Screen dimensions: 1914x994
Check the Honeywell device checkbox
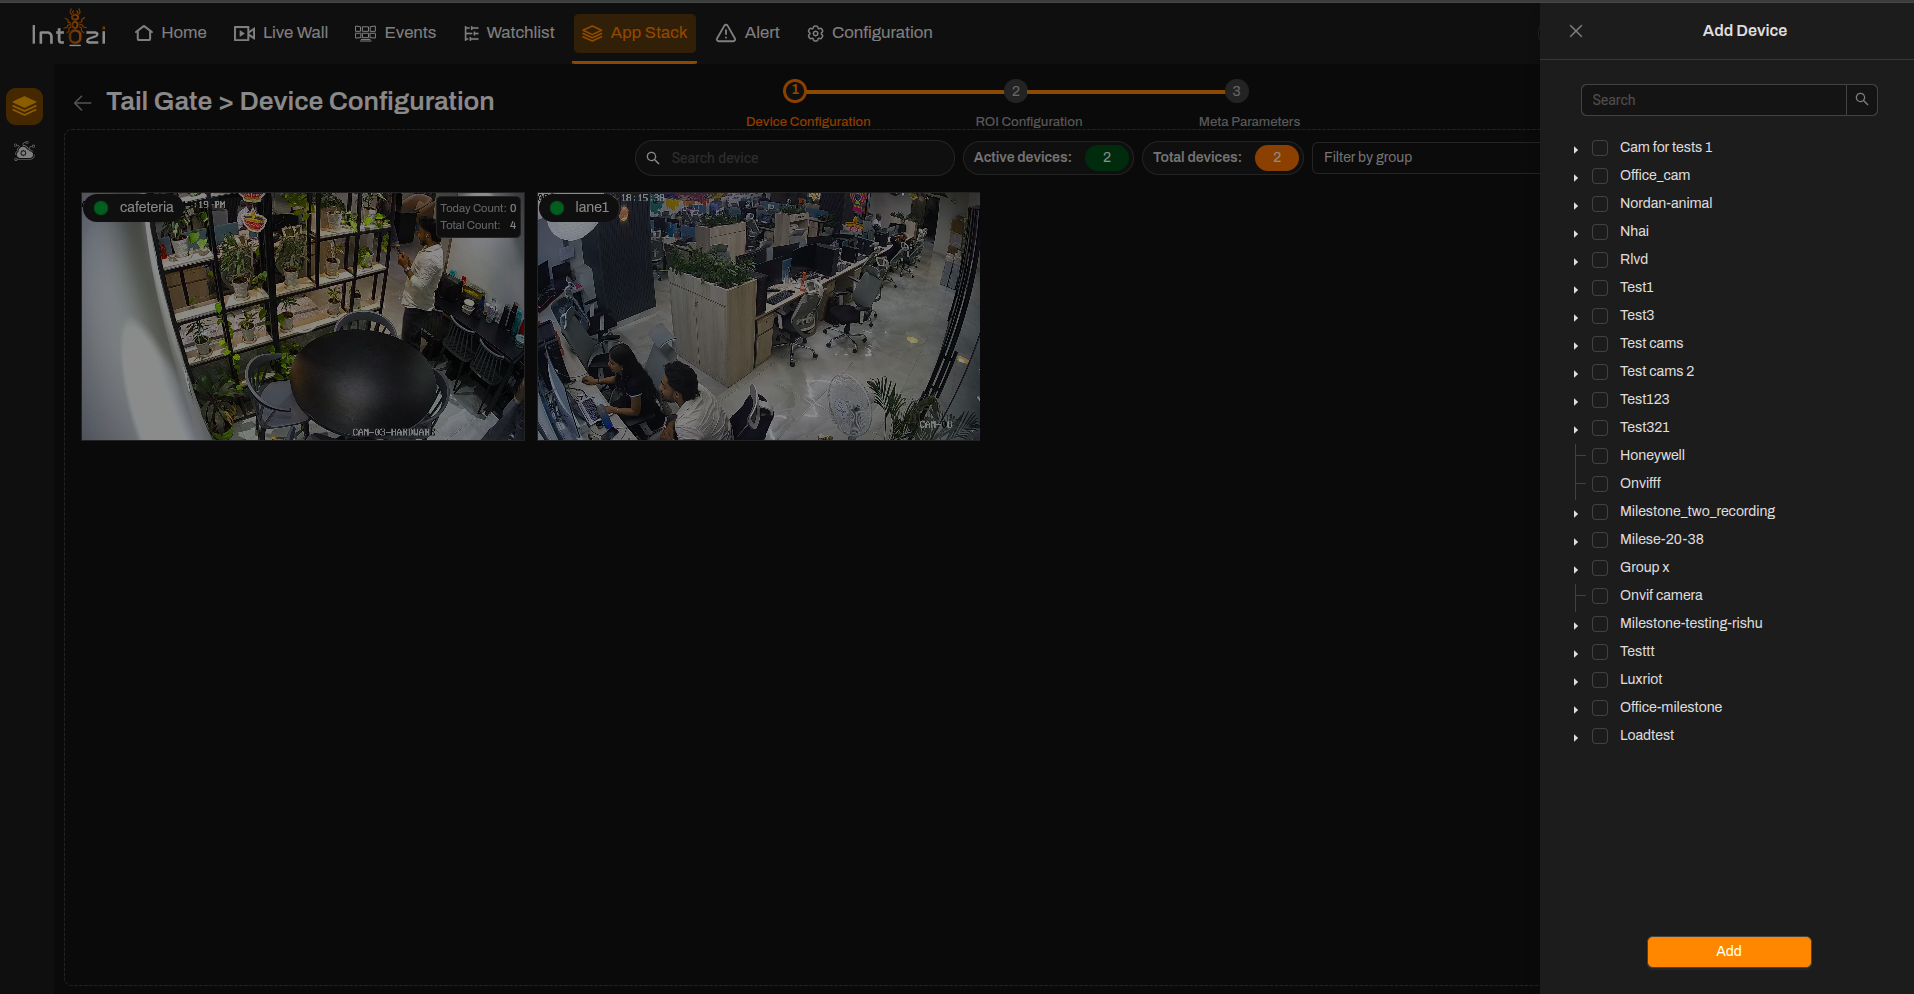1600,456
